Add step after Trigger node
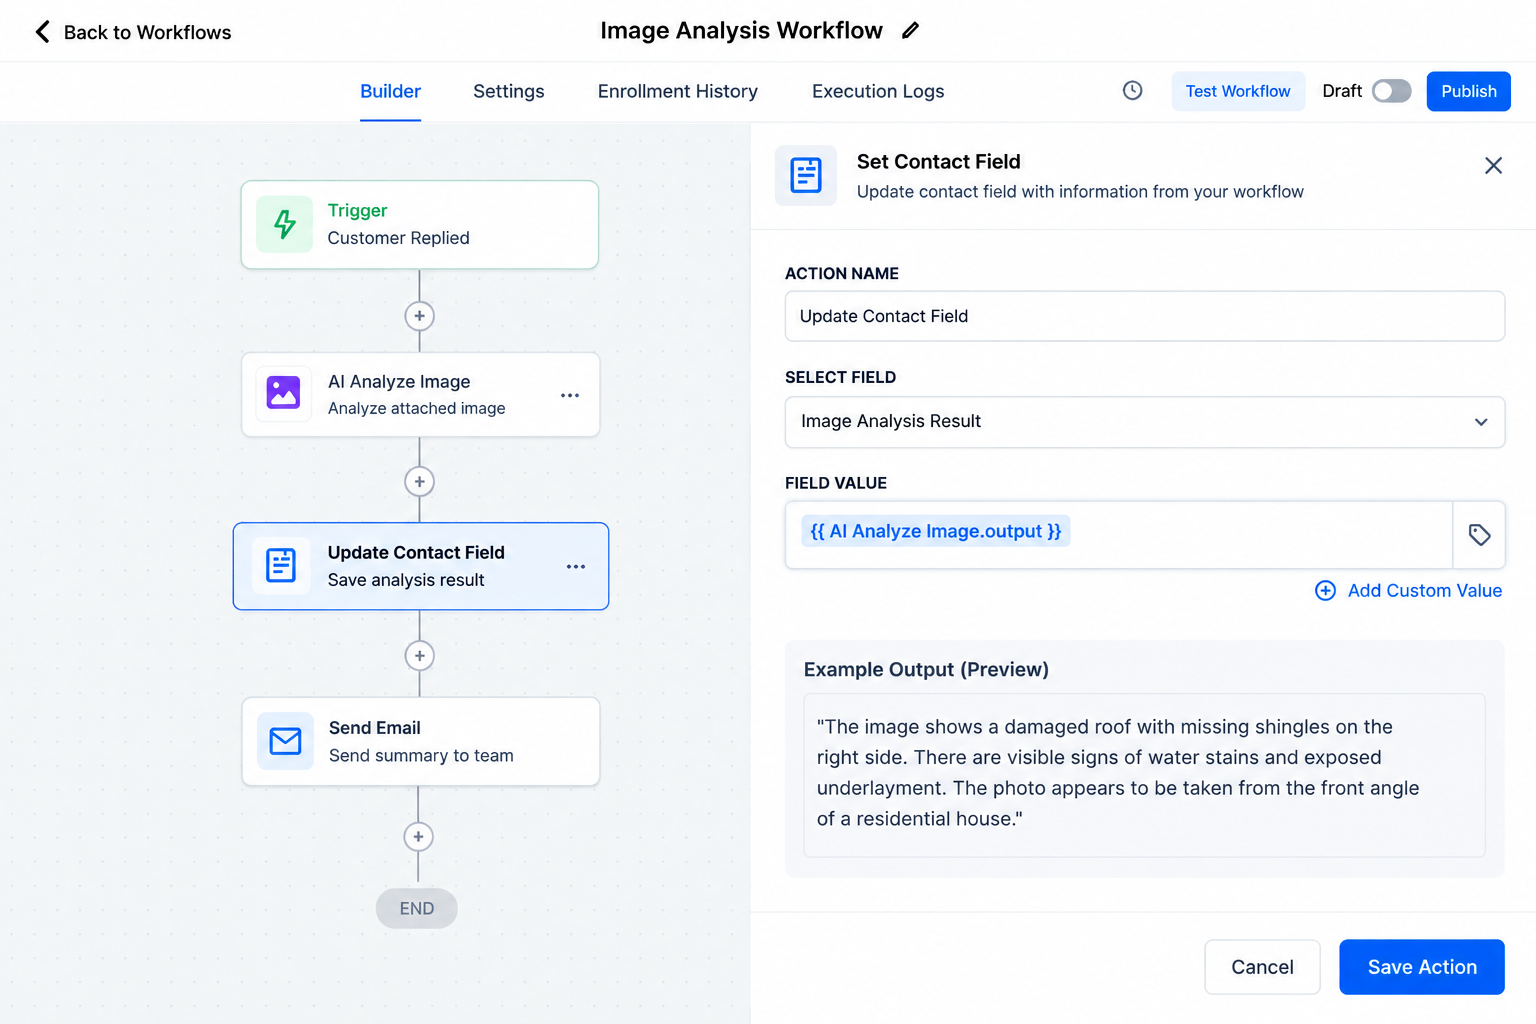 pyautogui.click(x=419, y=316)
